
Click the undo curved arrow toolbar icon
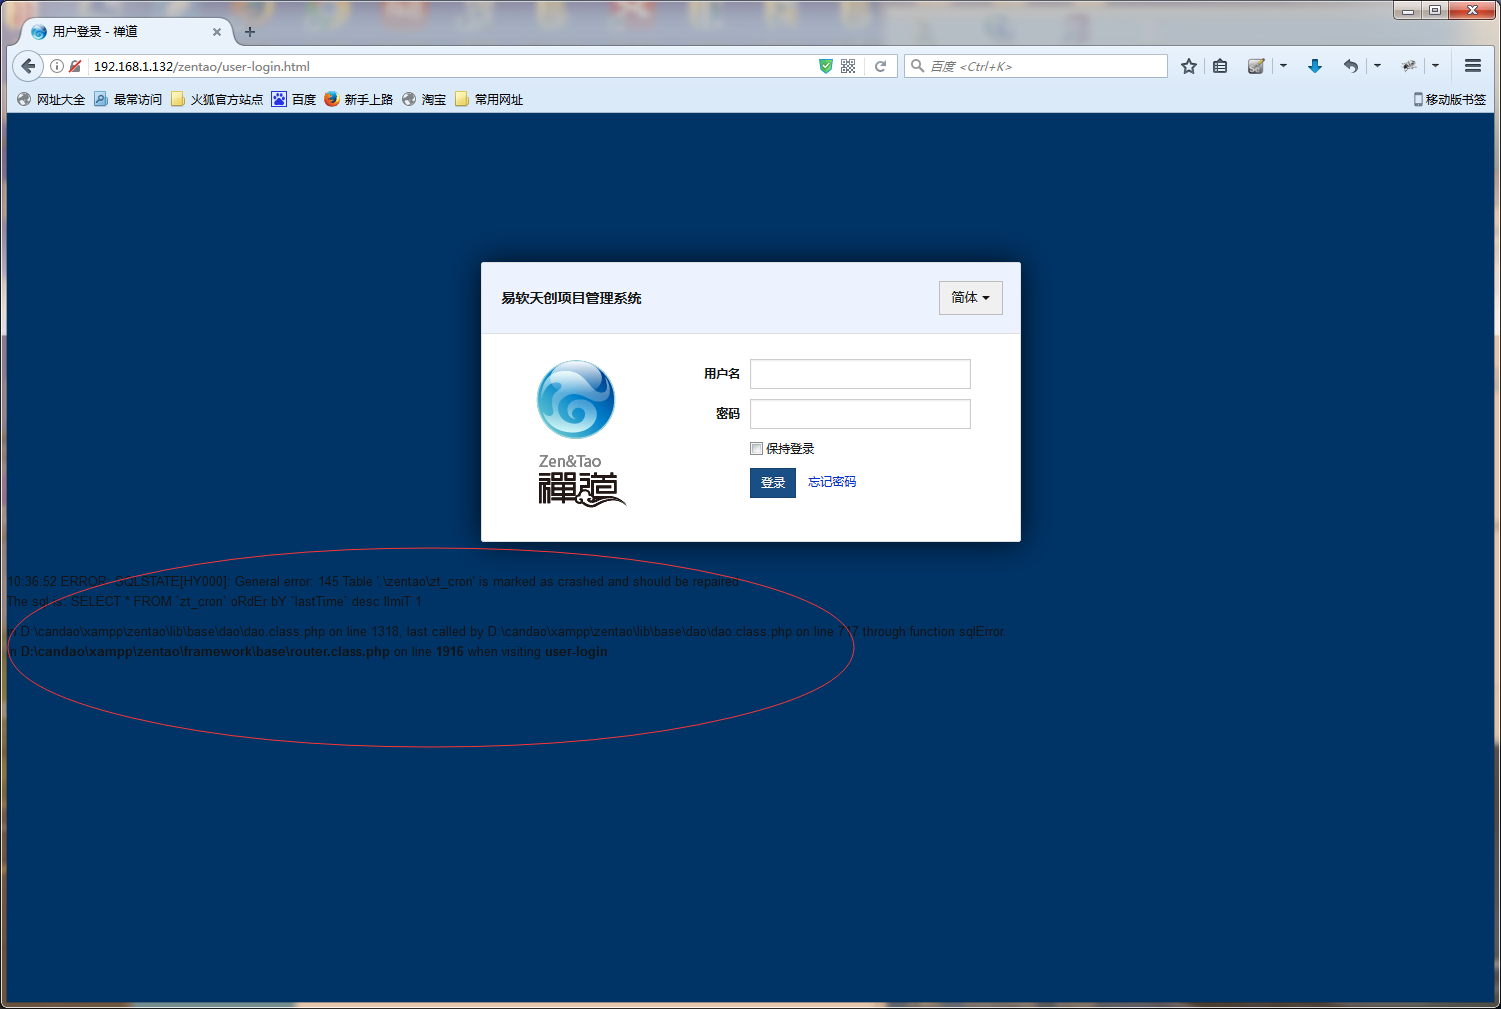point(1351,66)
